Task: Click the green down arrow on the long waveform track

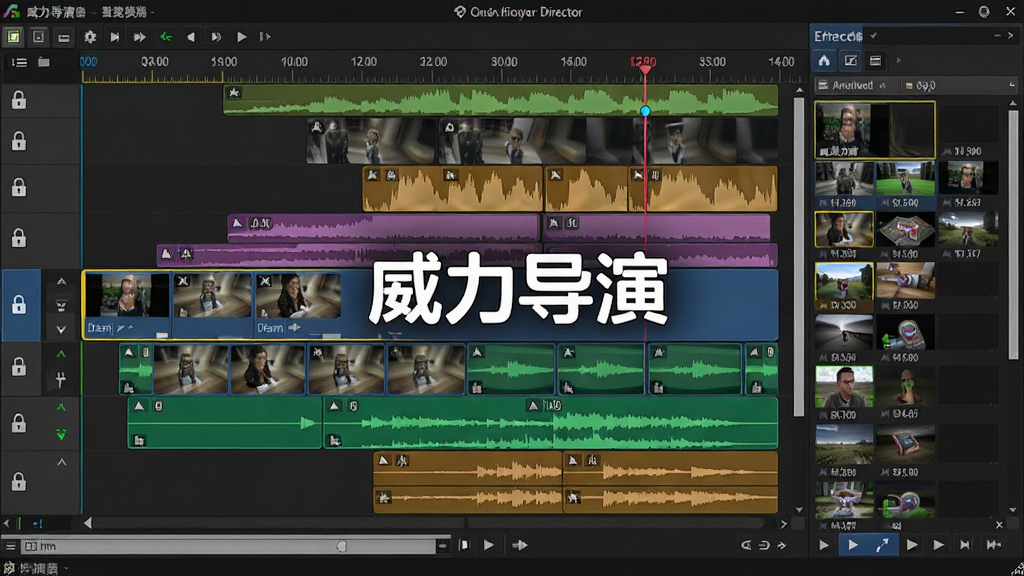Action: click(61, 434)
